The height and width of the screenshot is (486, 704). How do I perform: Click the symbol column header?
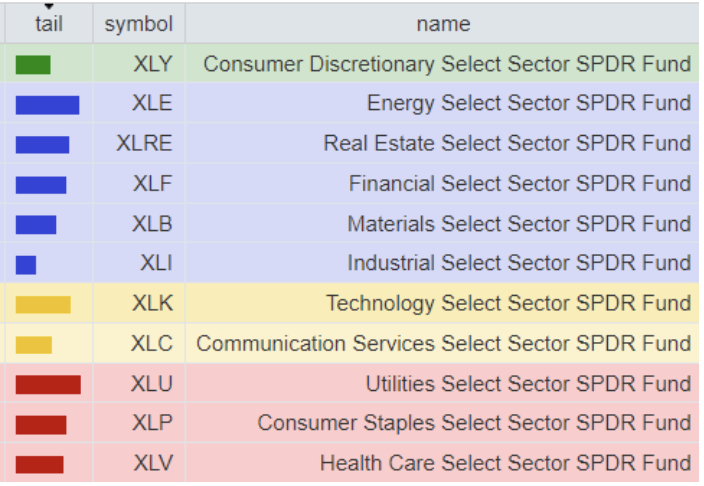click(138, 23)
